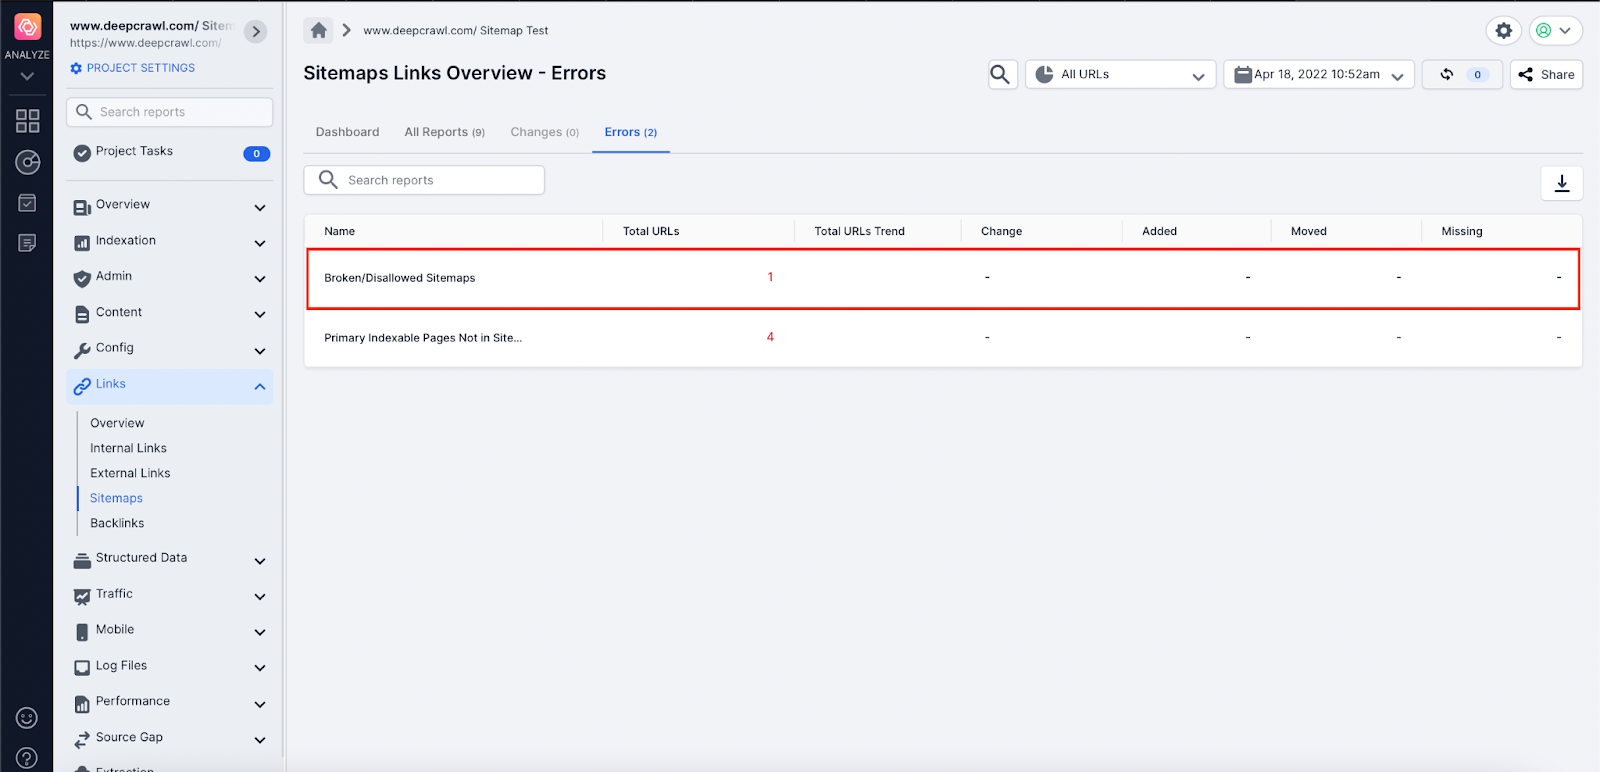Screen dimensions: 1600x772
Task: Click the download report icon
Action: click(x=1561, y=183)
